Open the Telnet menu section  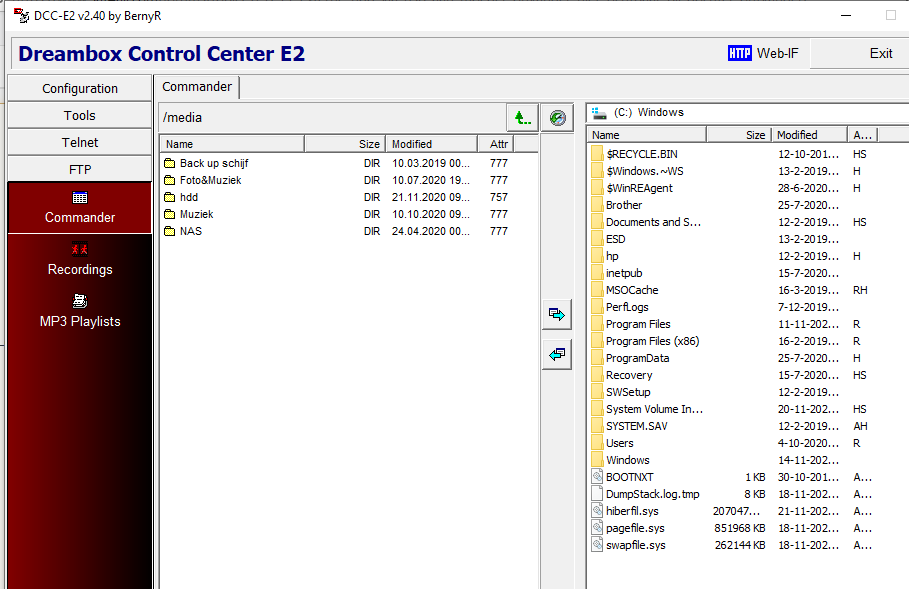(x=80, y=142)
